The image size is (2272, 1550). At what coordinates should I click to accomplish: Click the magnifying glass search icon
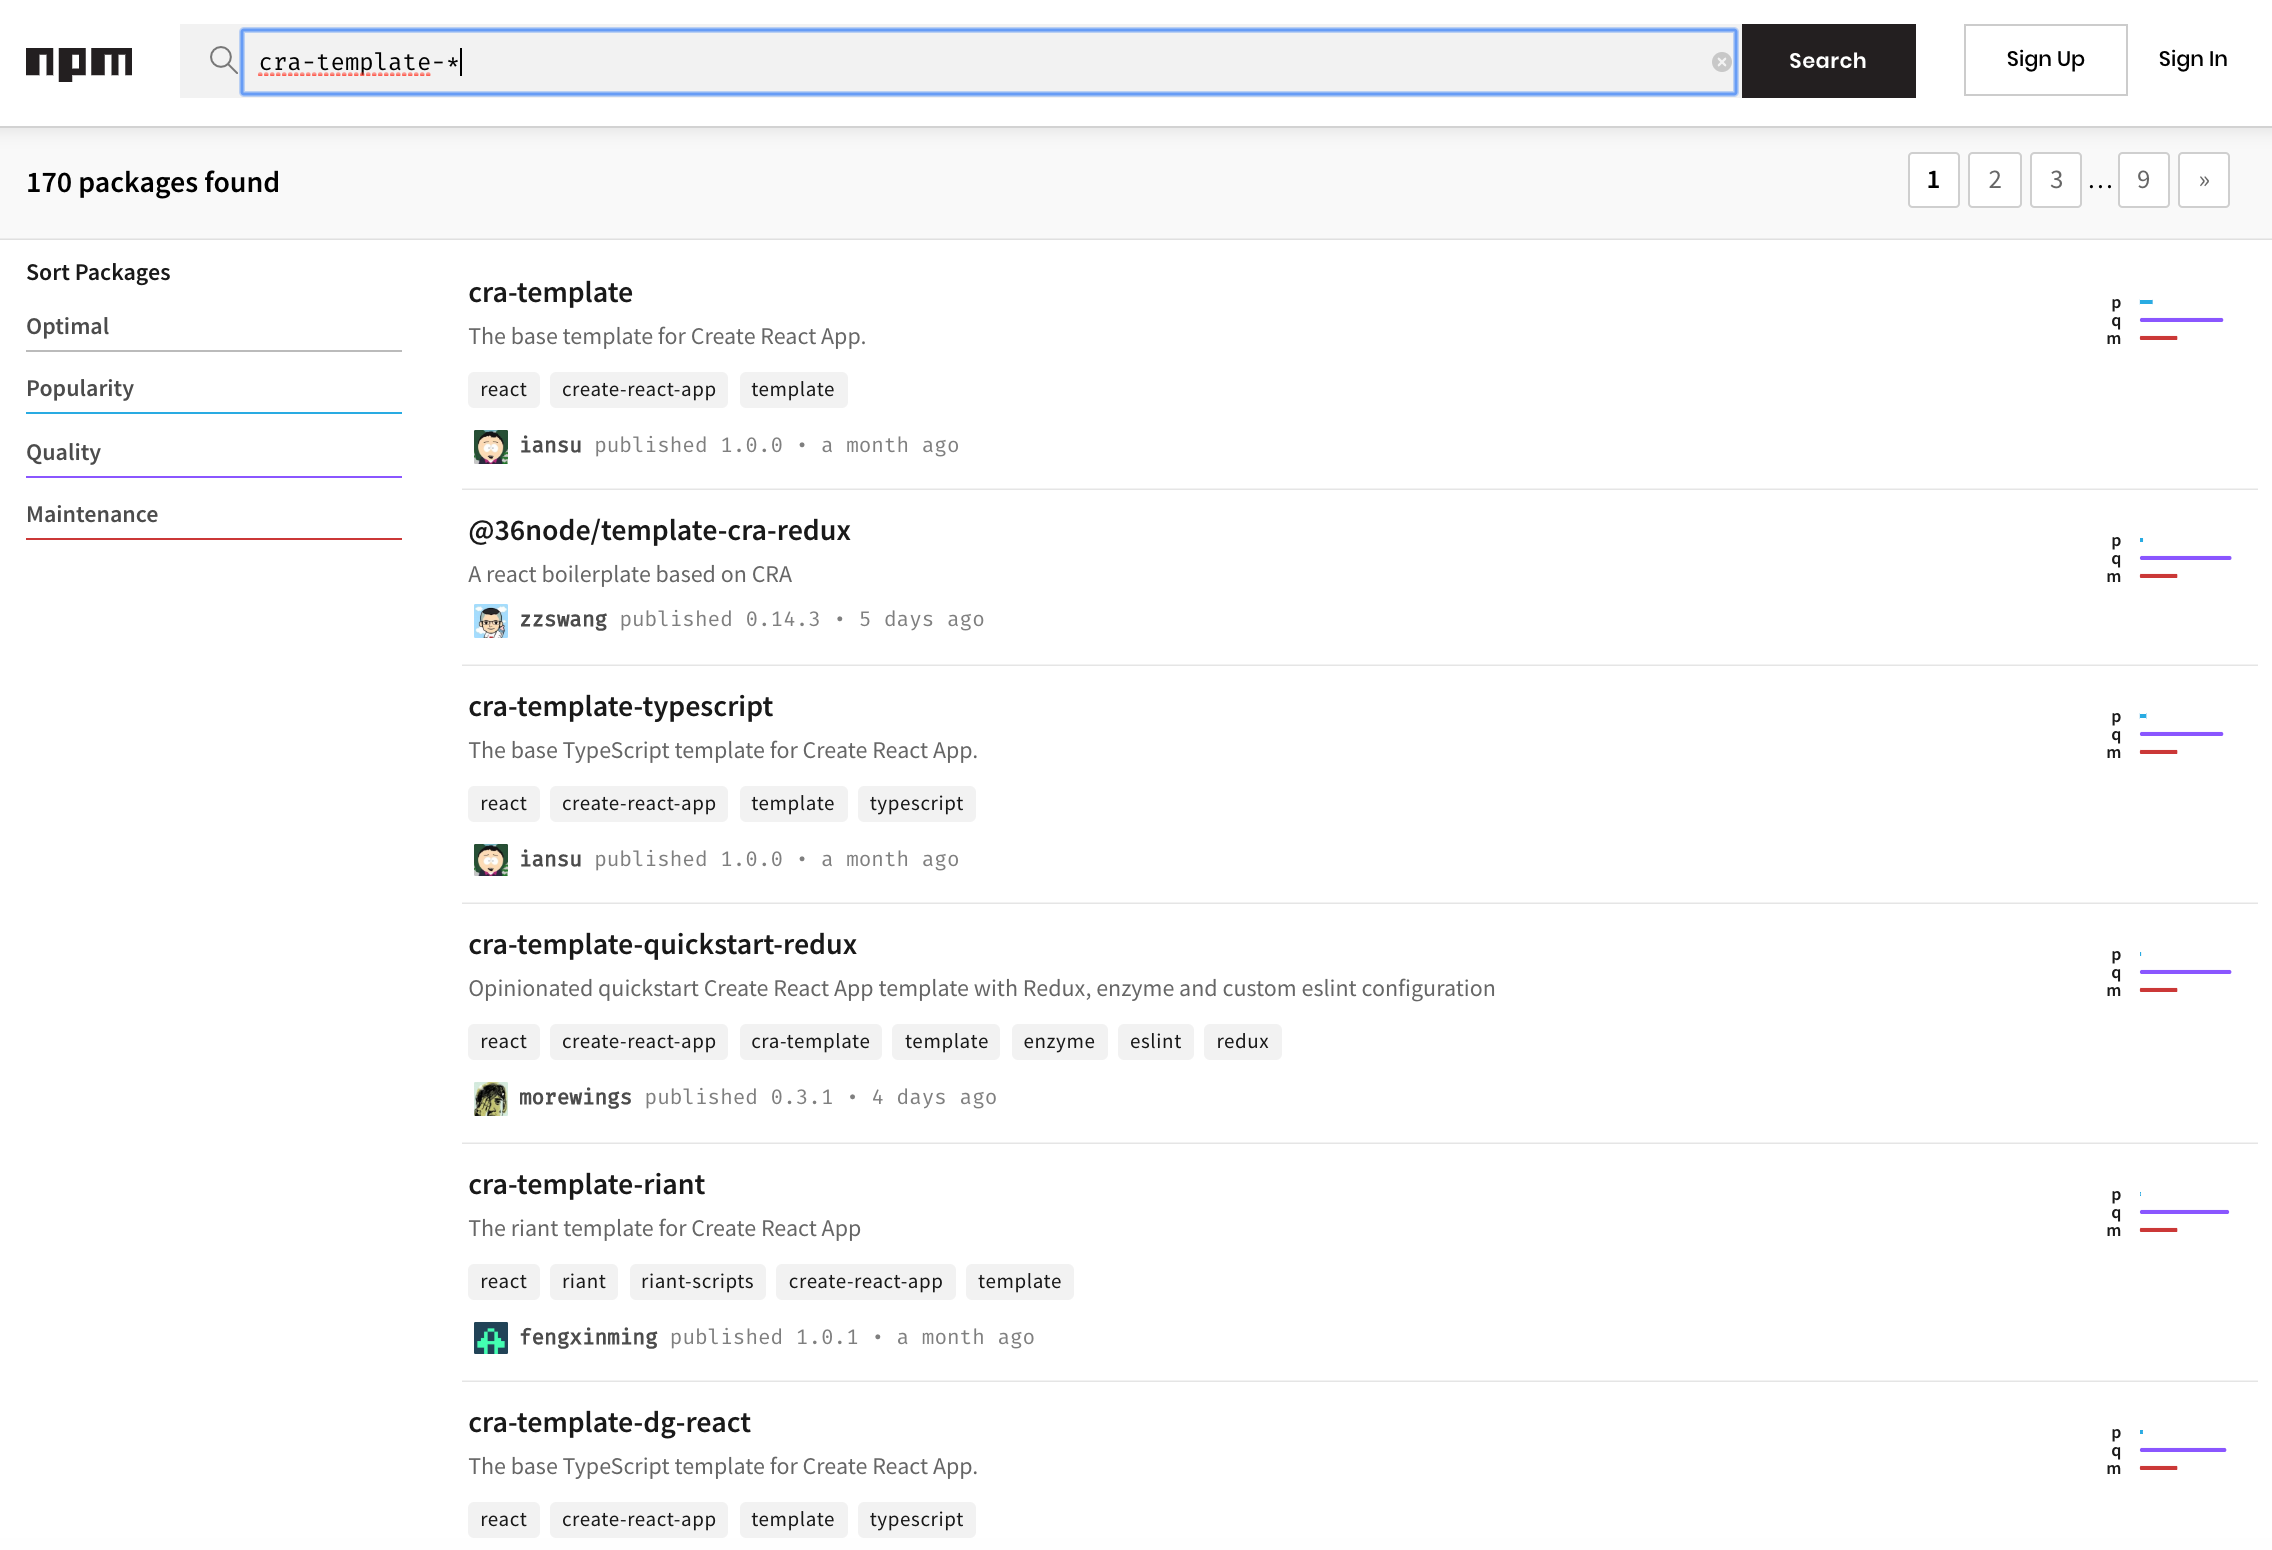(x=223, y=60)
